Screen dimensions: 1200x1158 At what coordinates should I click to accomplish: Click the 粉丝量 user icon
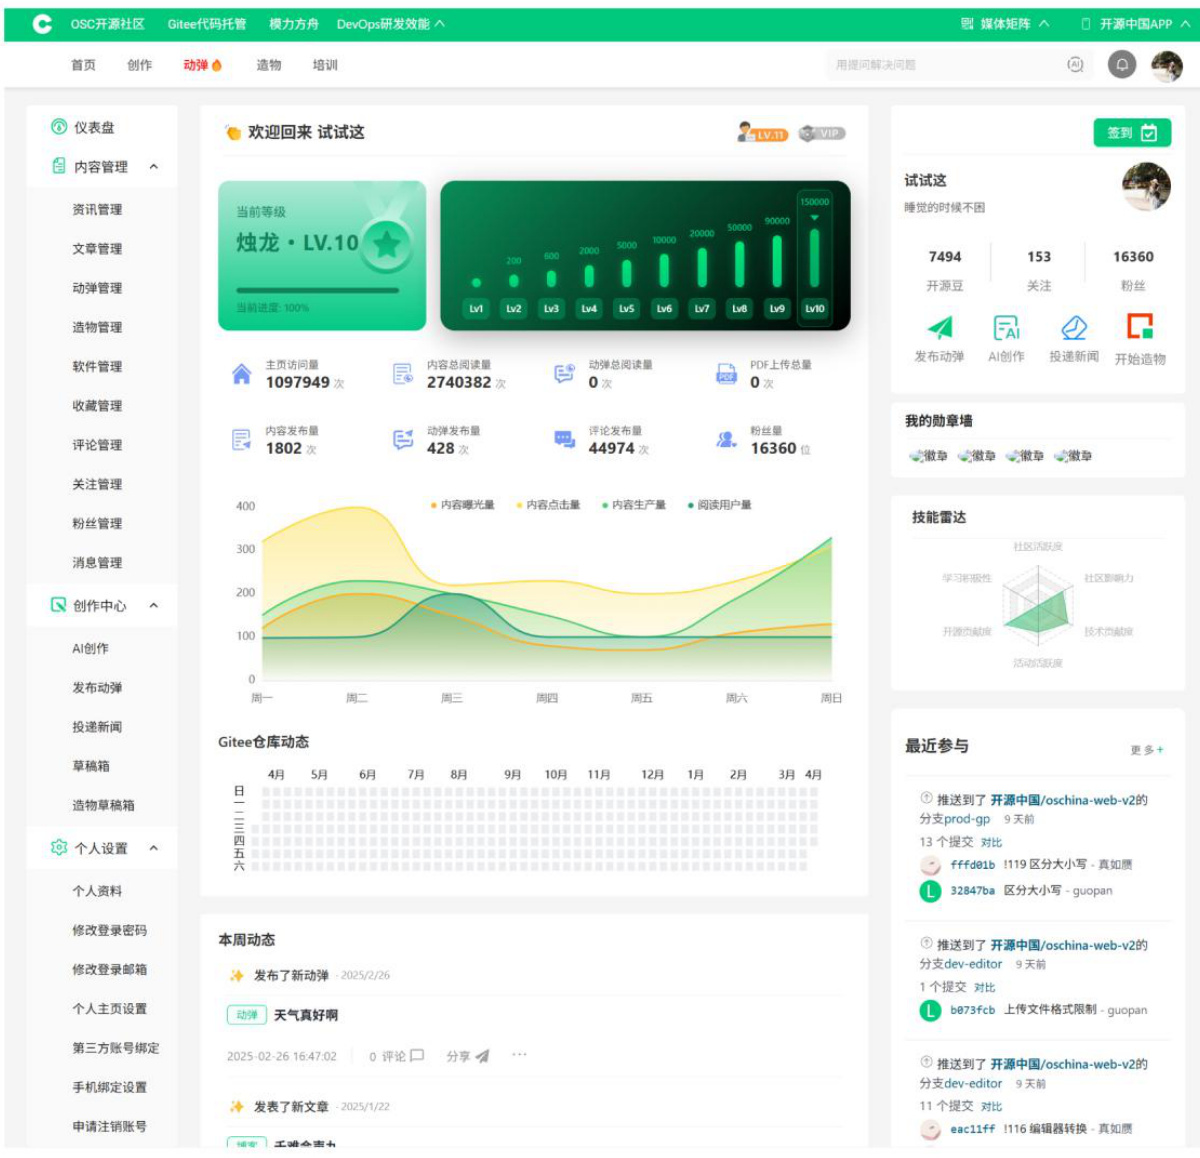(726, 440)
